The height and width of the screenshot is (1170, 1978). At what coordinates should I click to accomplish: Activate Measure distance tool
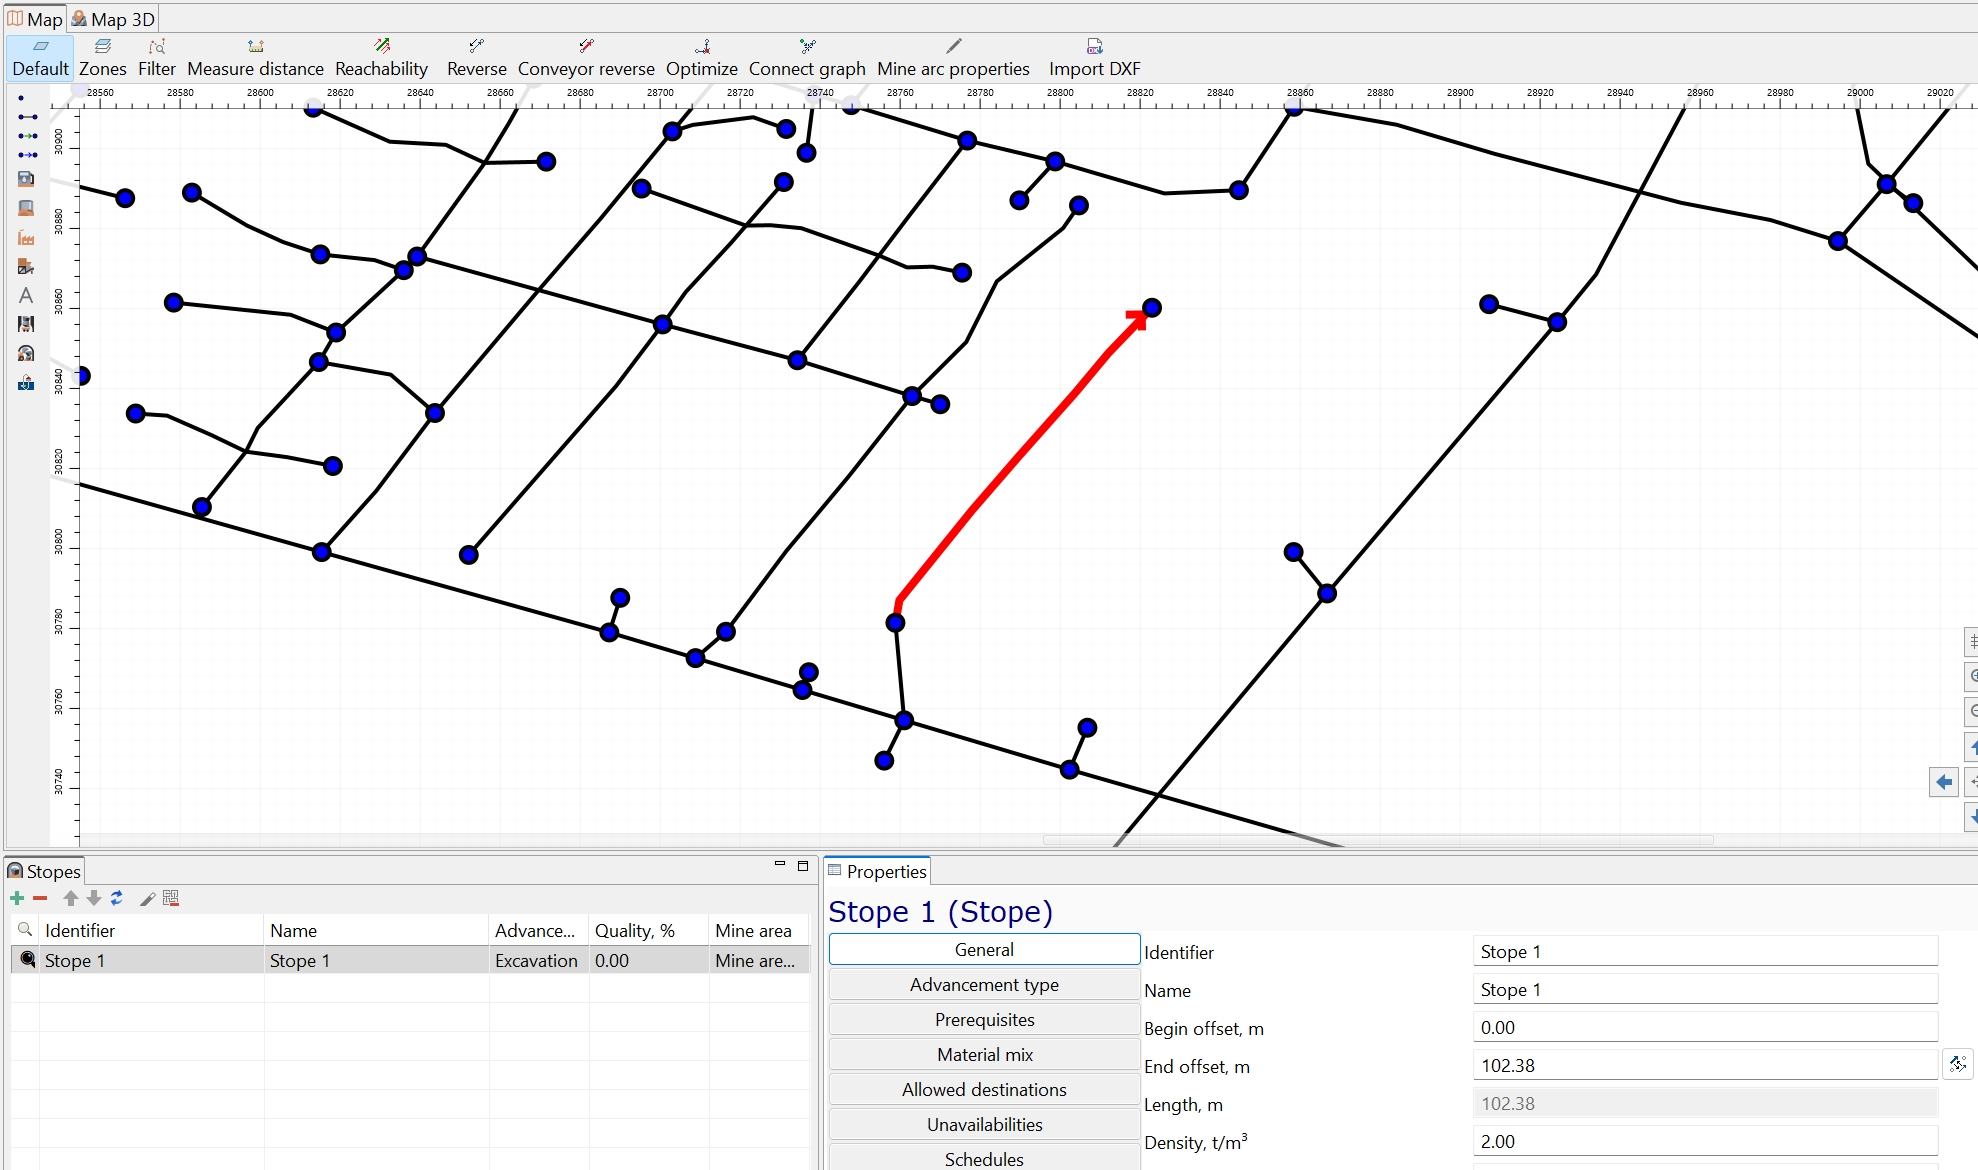256,58
